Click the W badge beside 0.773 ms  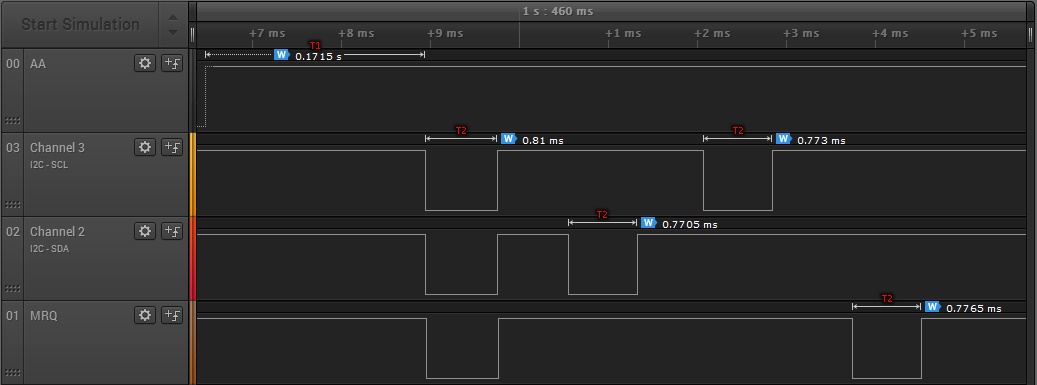[784, 138]
